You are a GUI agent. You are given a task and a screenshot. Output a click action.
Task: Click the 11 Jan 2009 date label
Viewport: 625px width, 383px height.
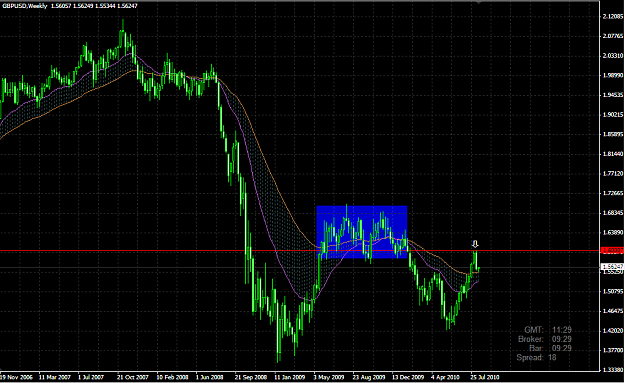(x=290, y=377)
